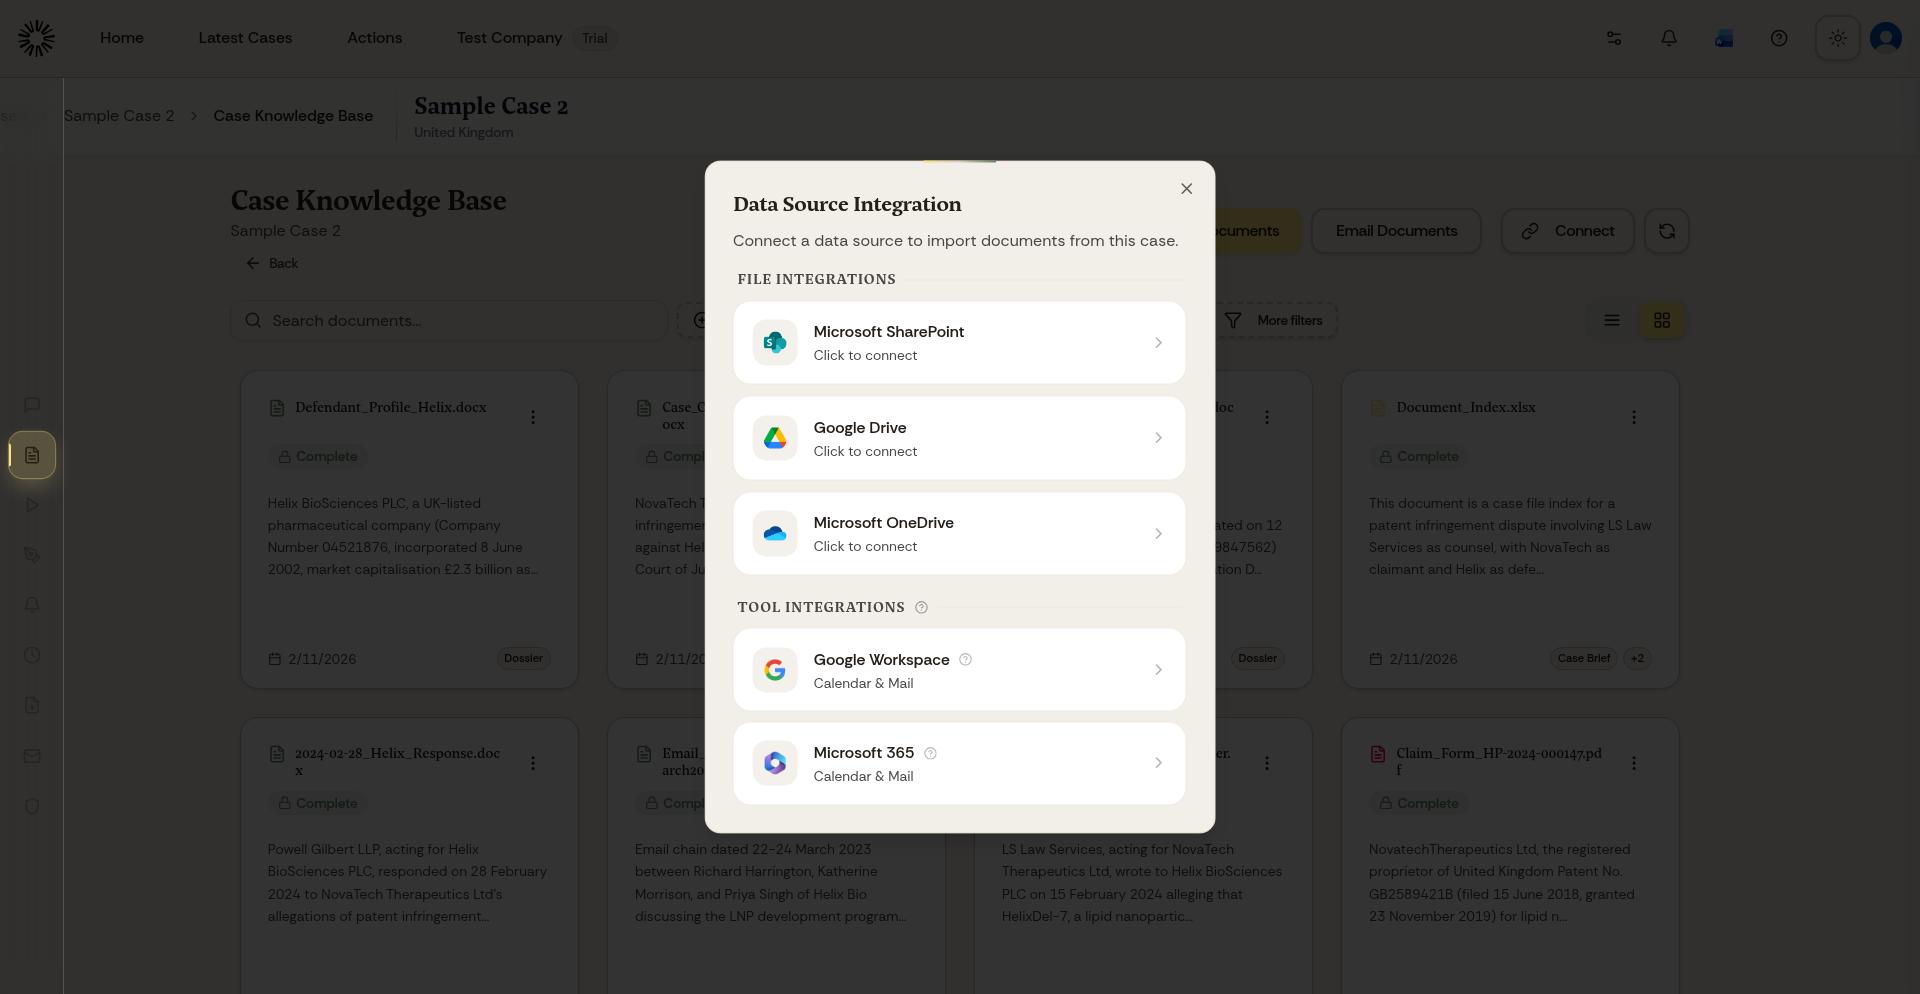Refresh the knowledge base documents
The width and height of the screenshot is (1920, 994).
pos(1667,231)
